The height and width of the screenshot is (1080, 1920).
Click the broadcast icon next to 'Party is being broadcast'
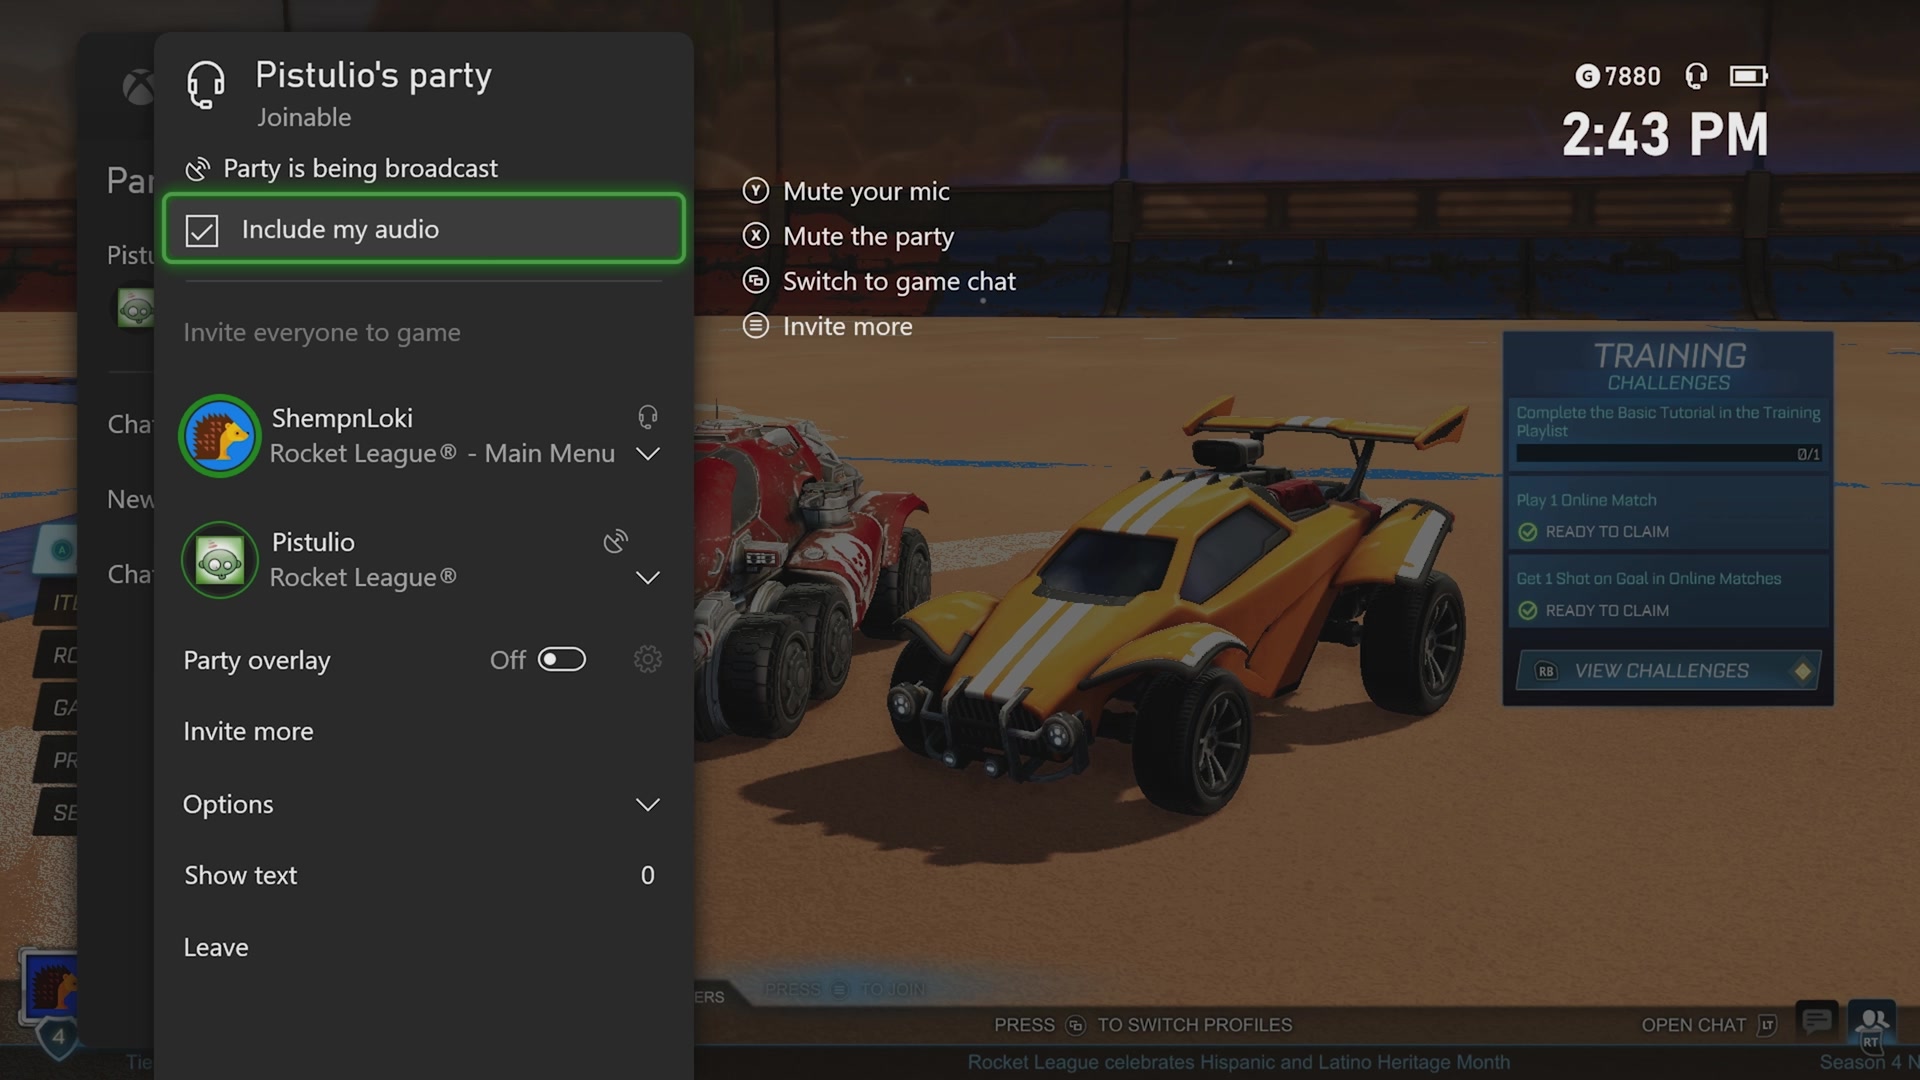(x=197, y=168)
